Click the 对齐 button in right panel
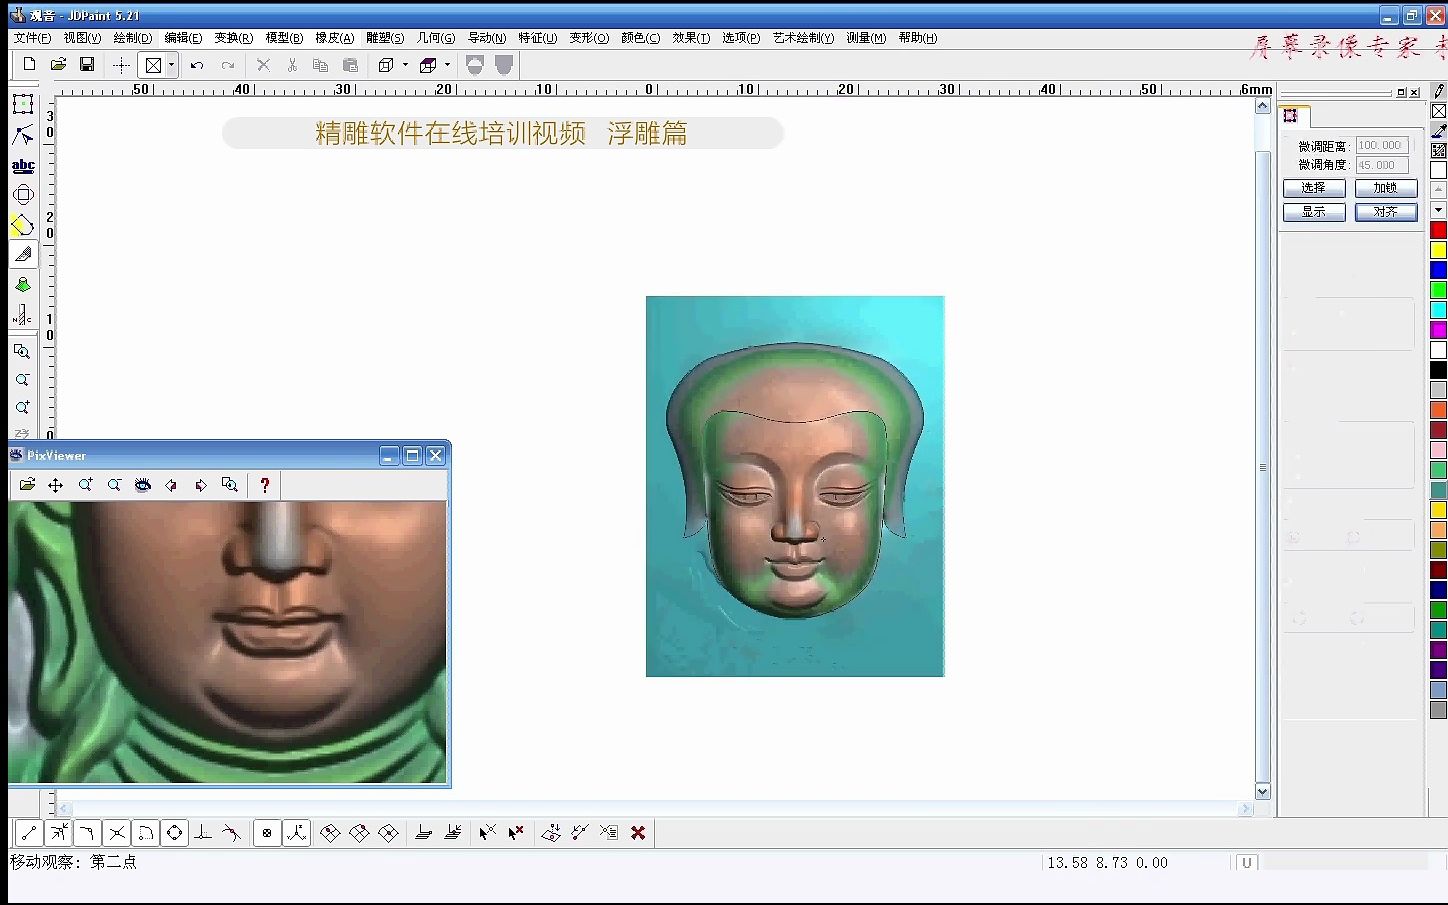1448x905 pixels. [1386, 212]
